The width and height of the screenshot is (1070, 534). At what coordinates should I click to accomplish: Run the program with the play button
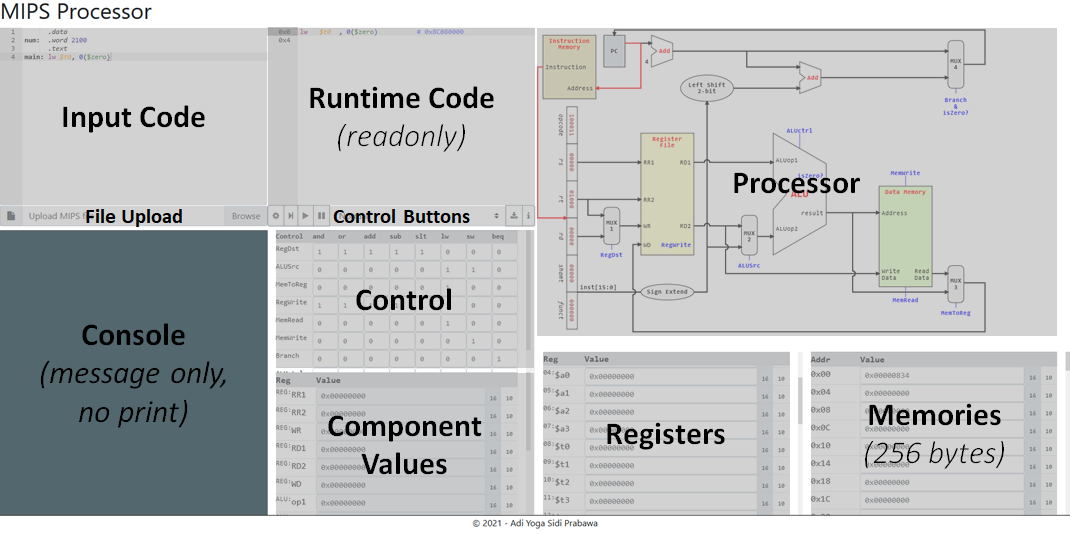(306, 216)
